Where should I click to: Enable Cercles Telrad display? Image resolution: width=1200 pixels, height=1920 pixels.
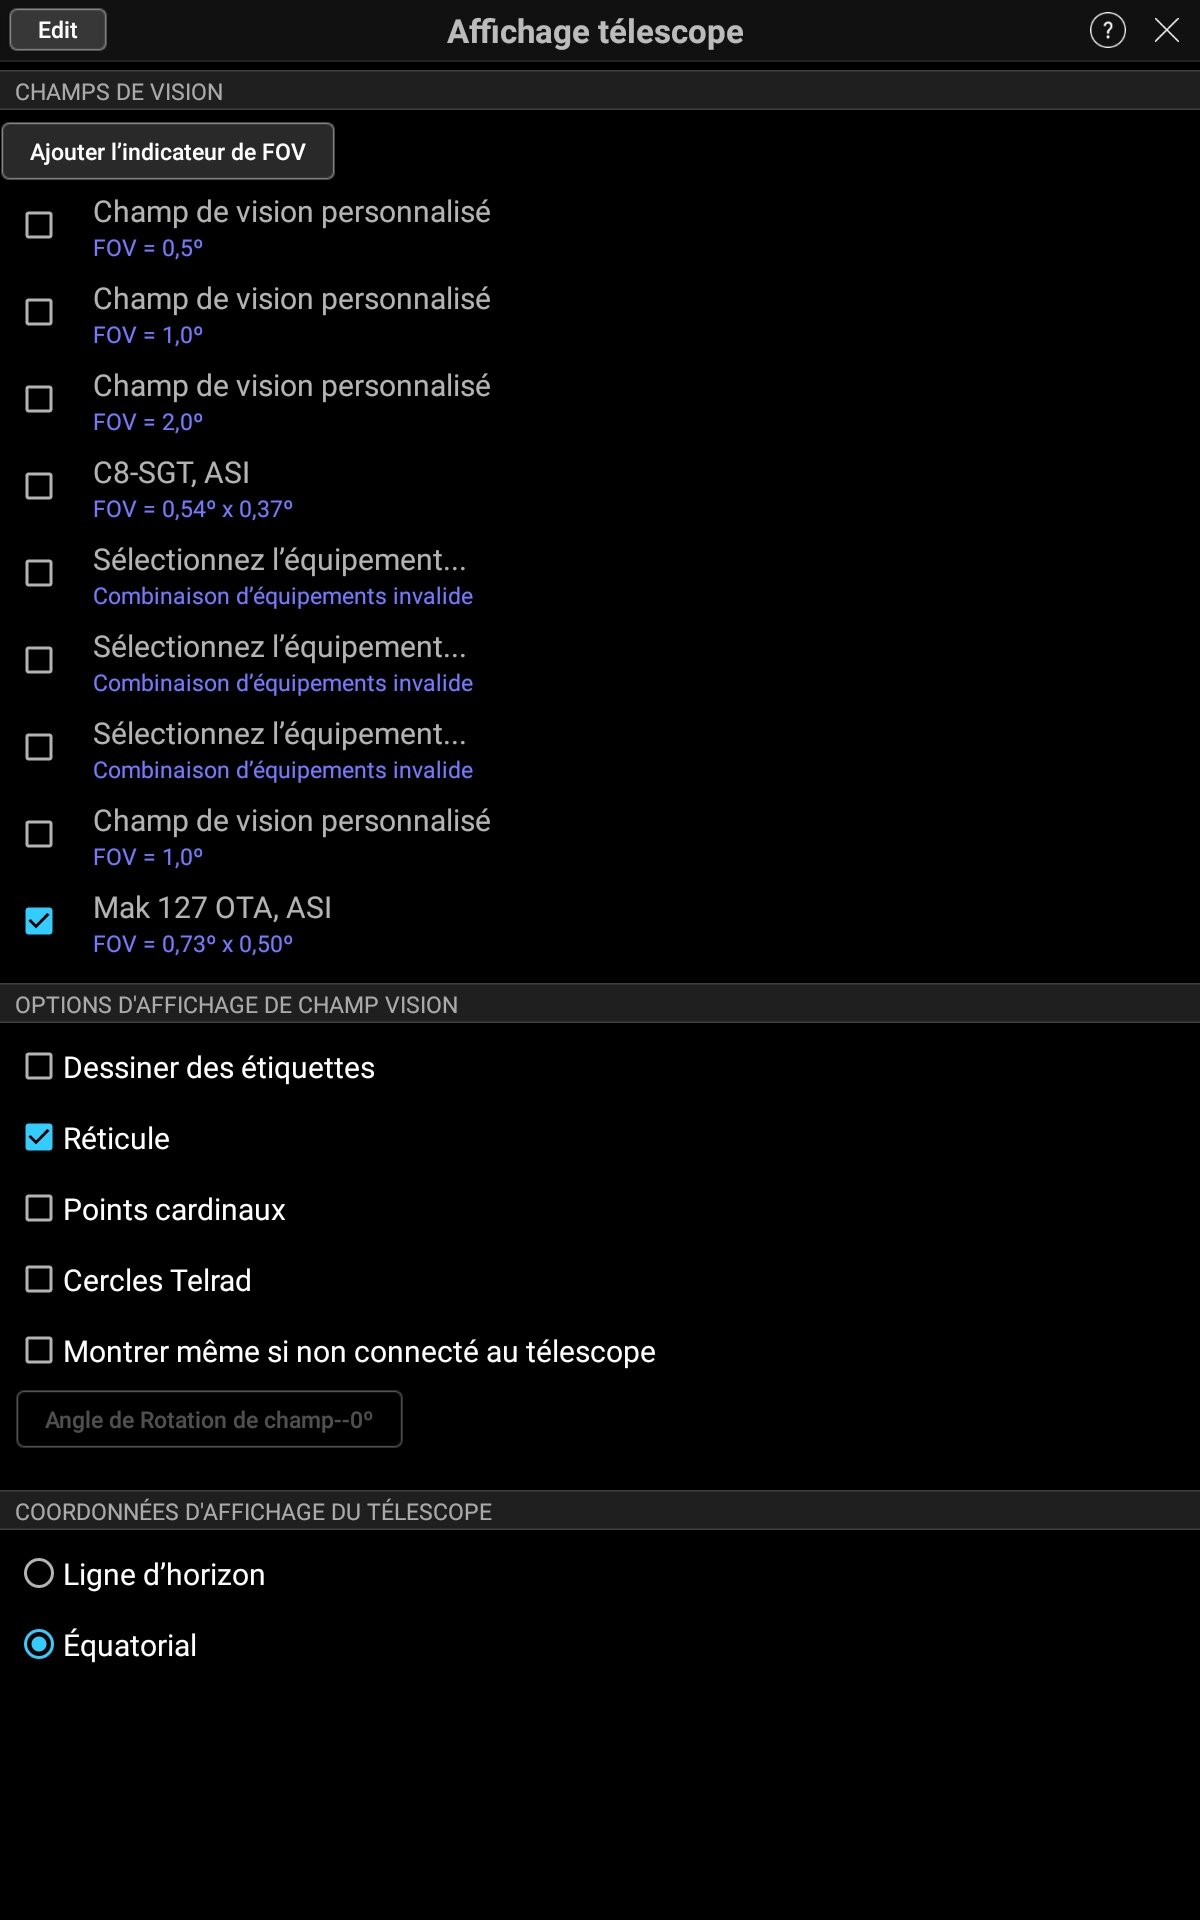click(39, 1280)
